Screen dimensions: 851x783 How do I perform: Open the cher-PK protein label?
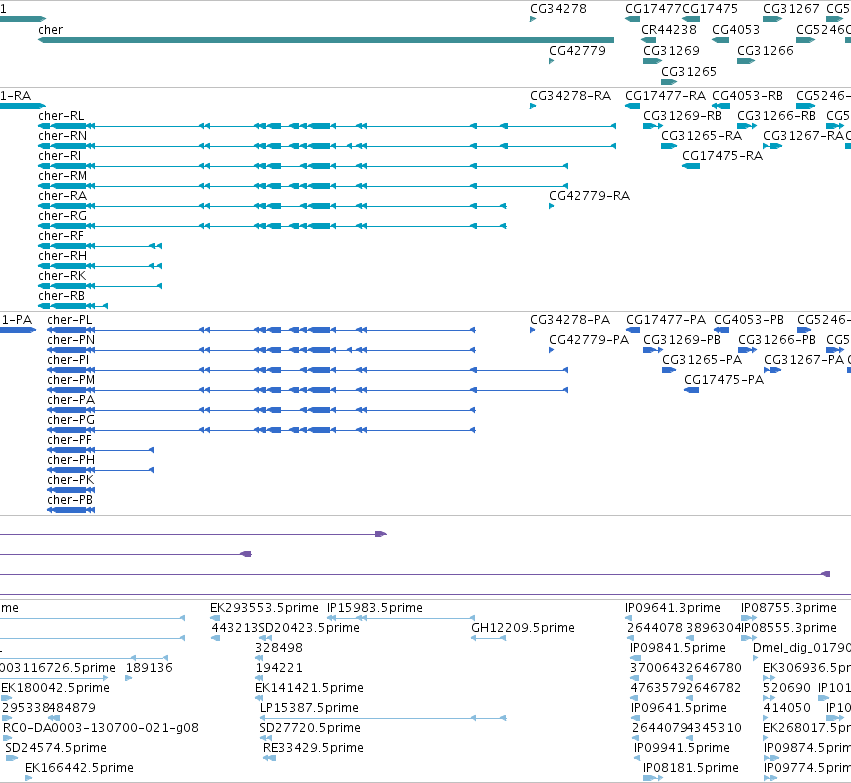click(71, 480)
